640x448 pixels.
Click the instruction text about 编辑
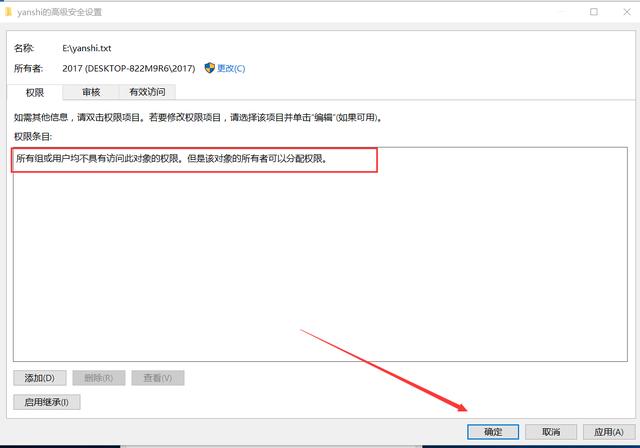pos(198,118)
